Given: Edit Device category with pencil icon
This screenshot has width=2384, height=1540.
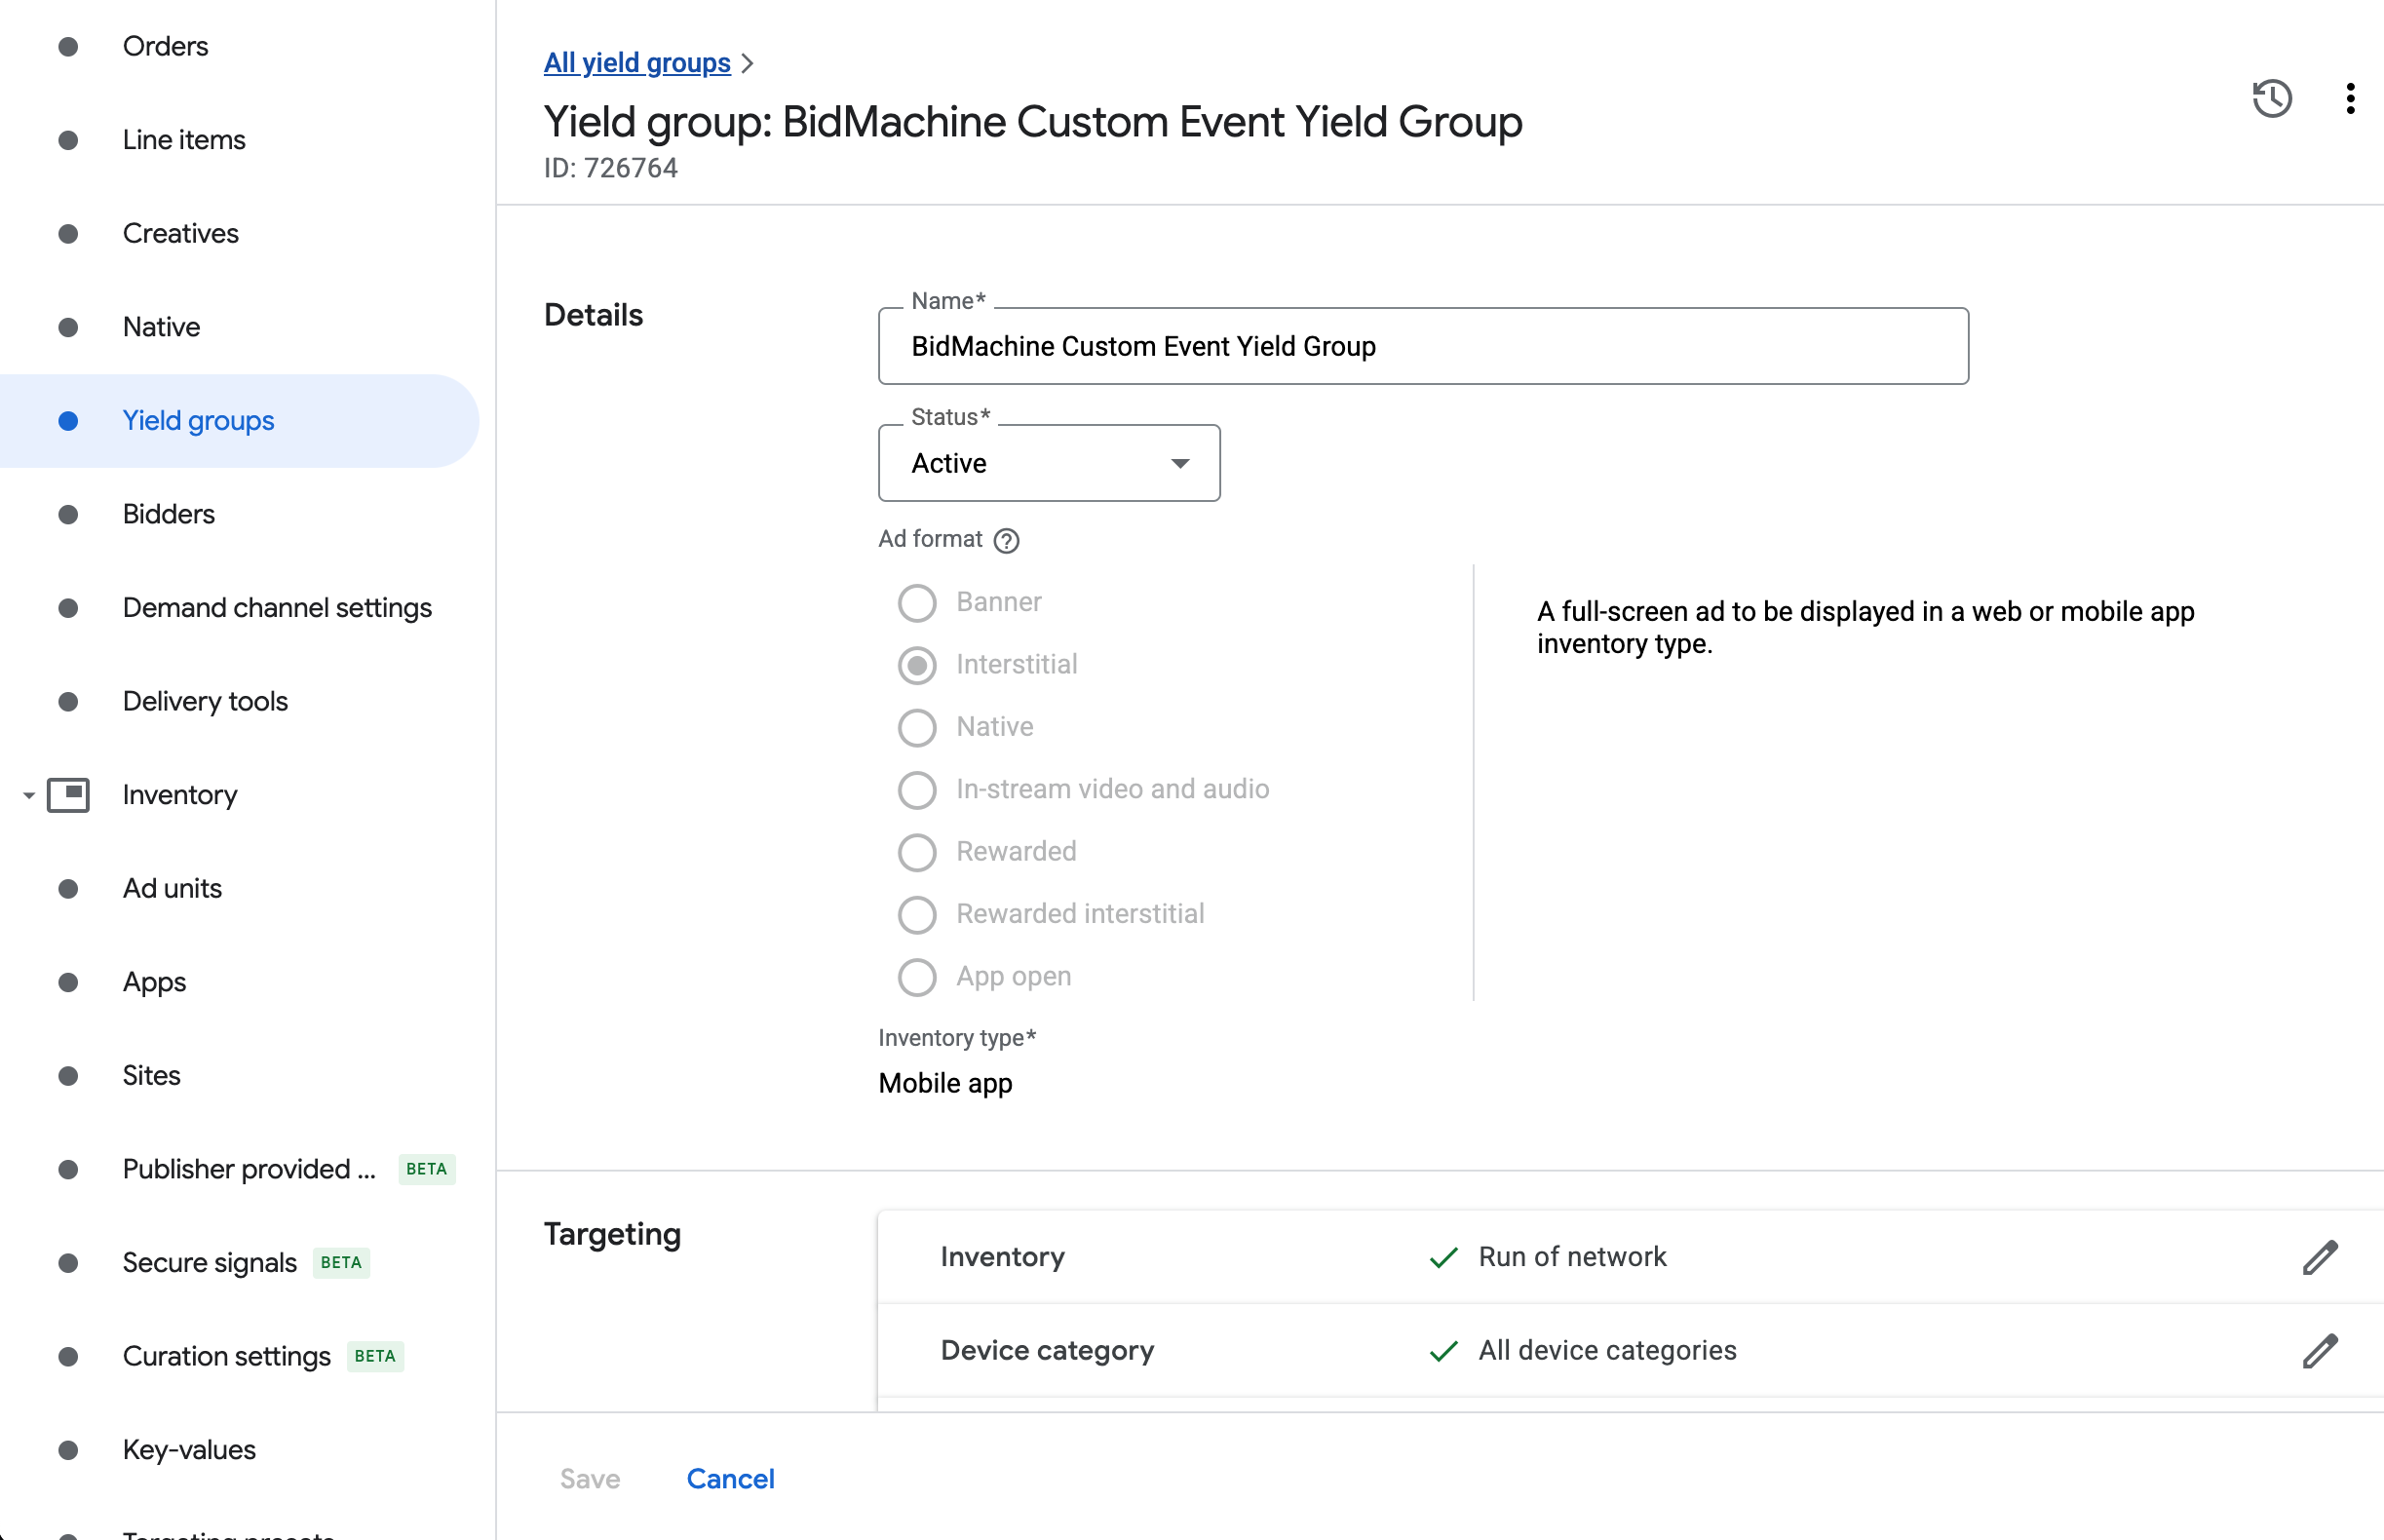Looking at the screenshot, I should pyautogui.click(x=2319, y=1350).
